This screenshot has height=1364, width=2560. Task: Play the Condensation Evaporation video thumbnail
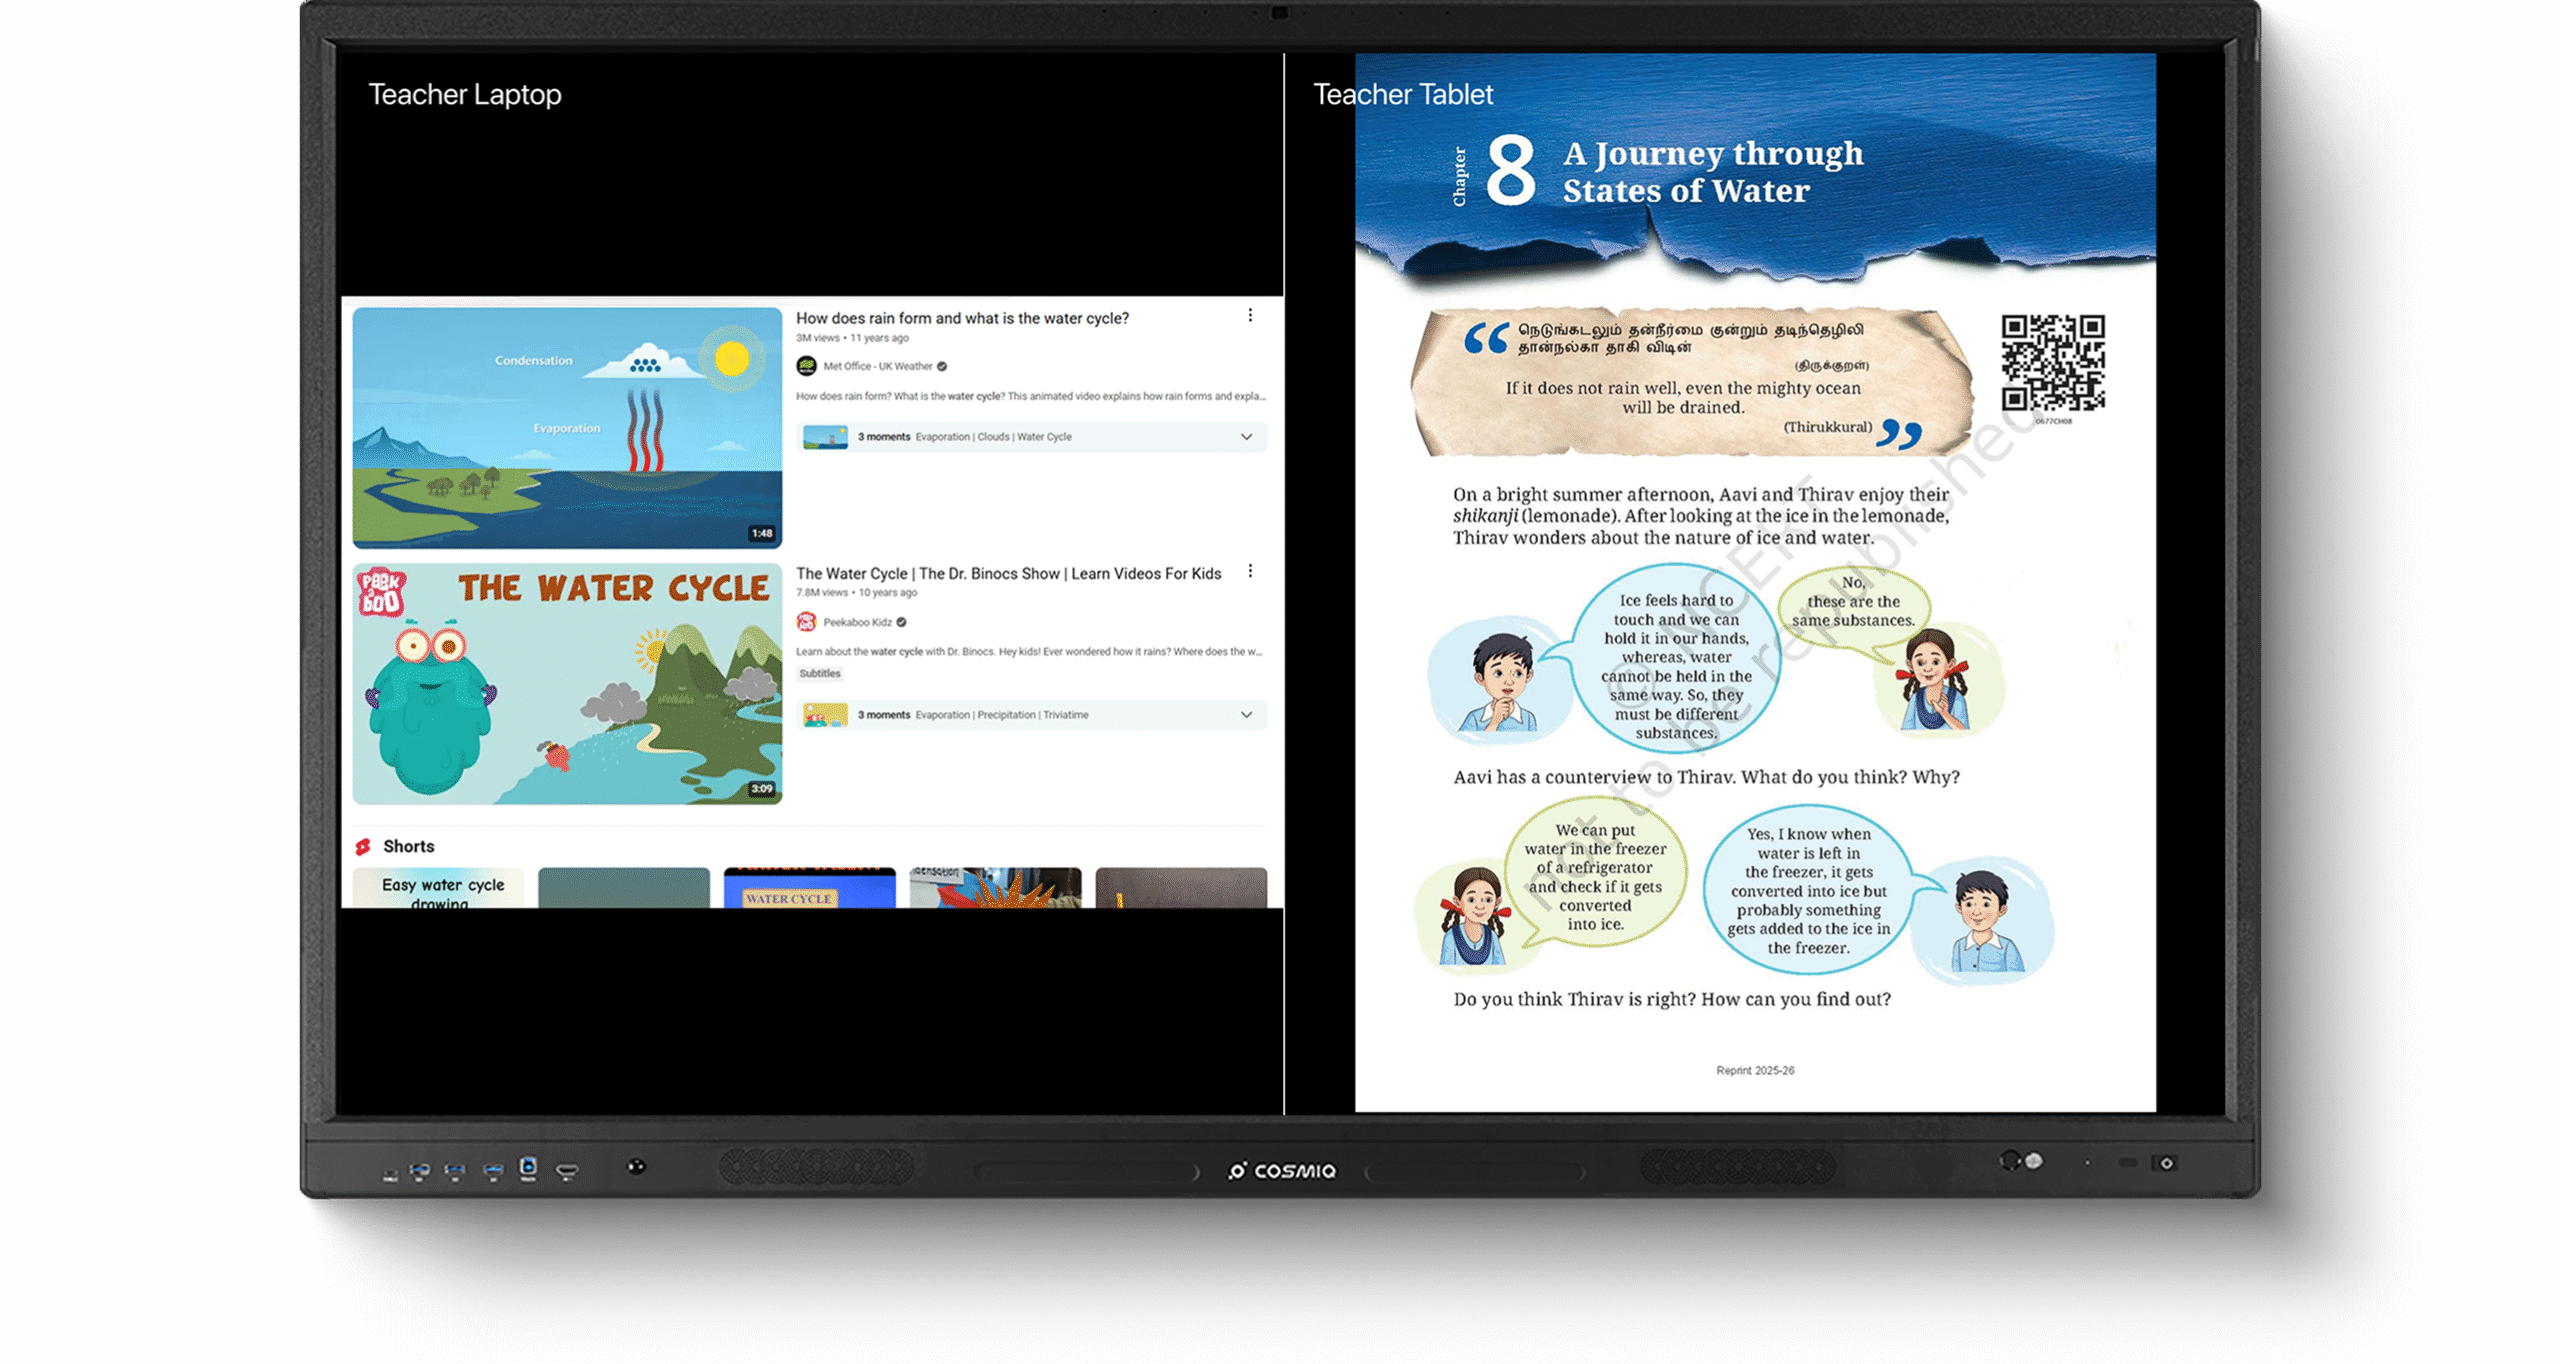tap(567, 428)
